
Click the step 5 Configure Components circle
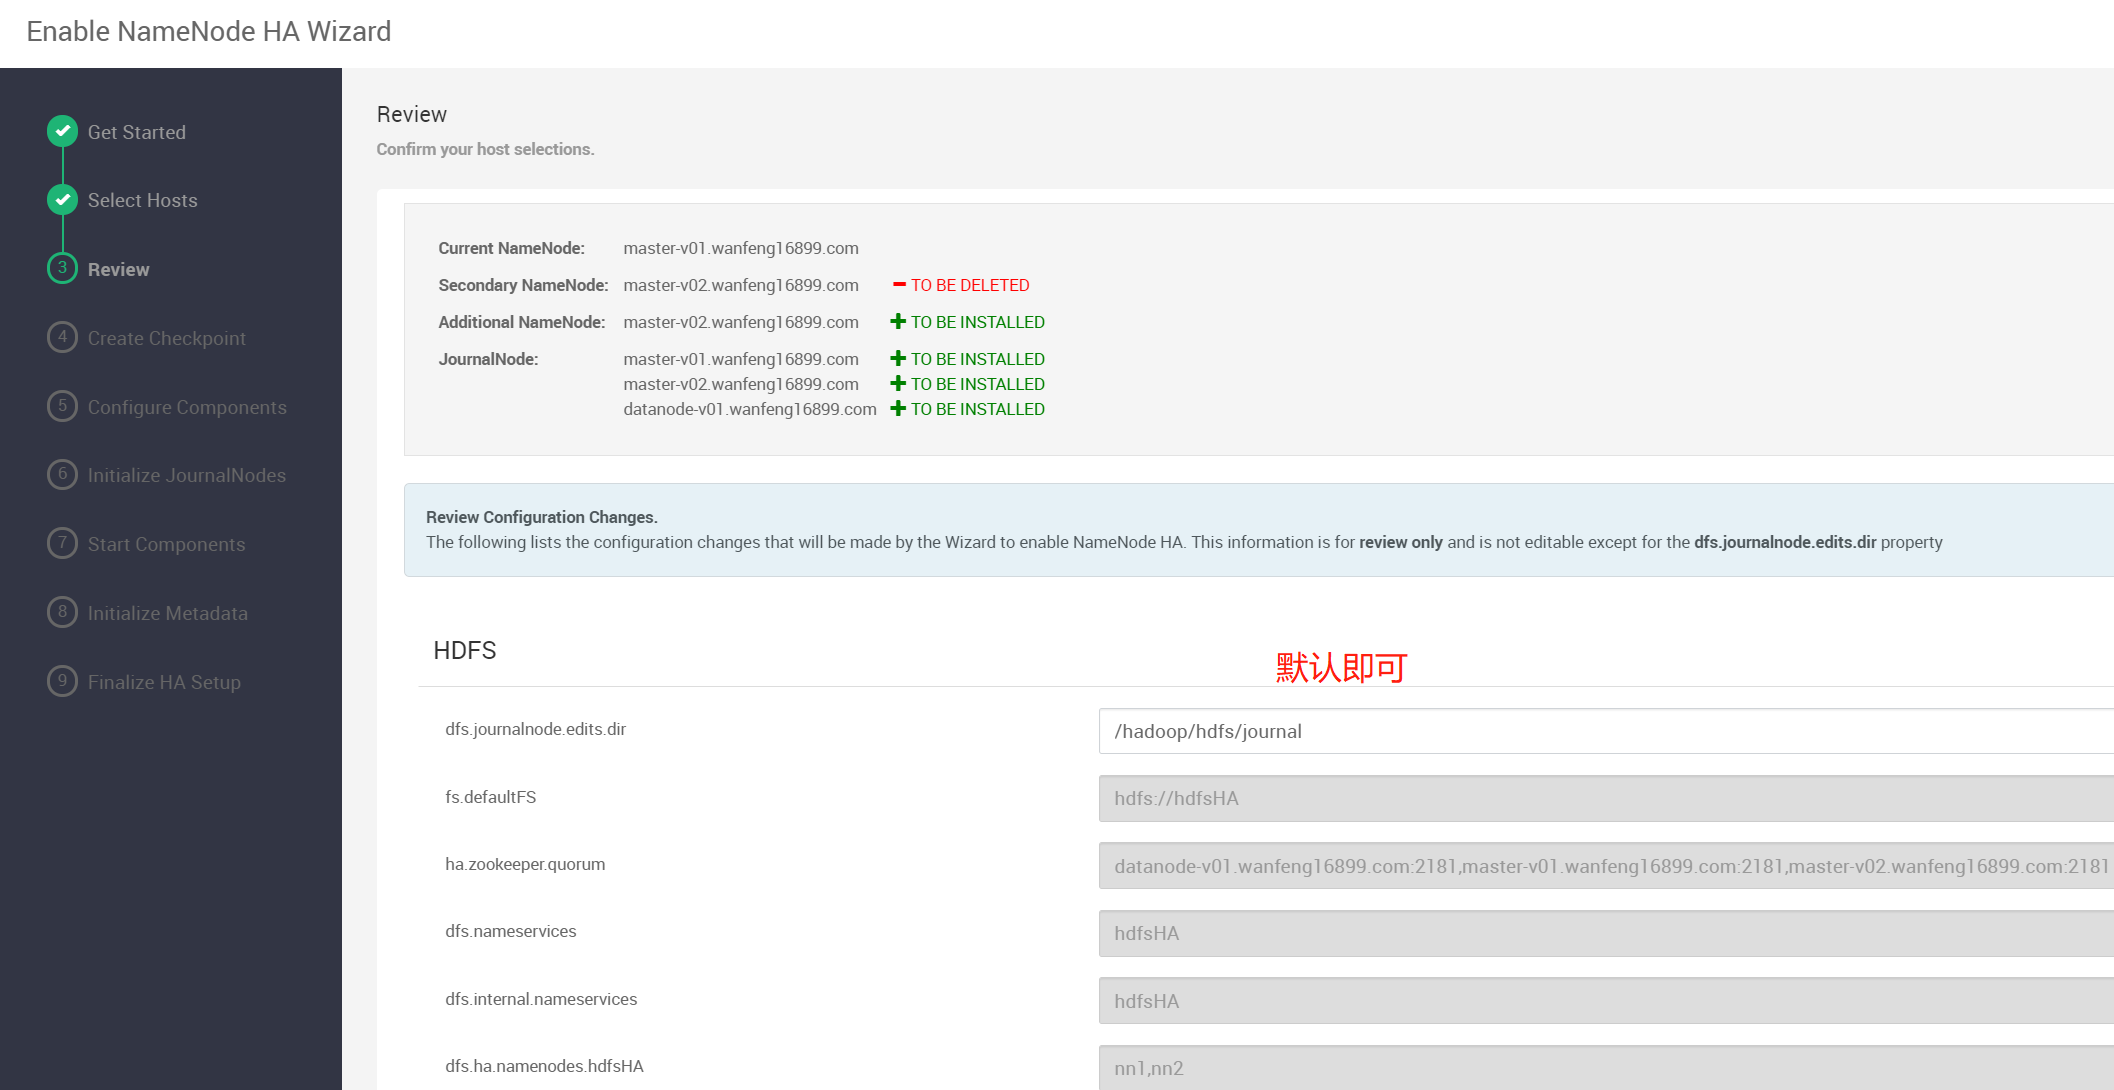click(62, 406)
